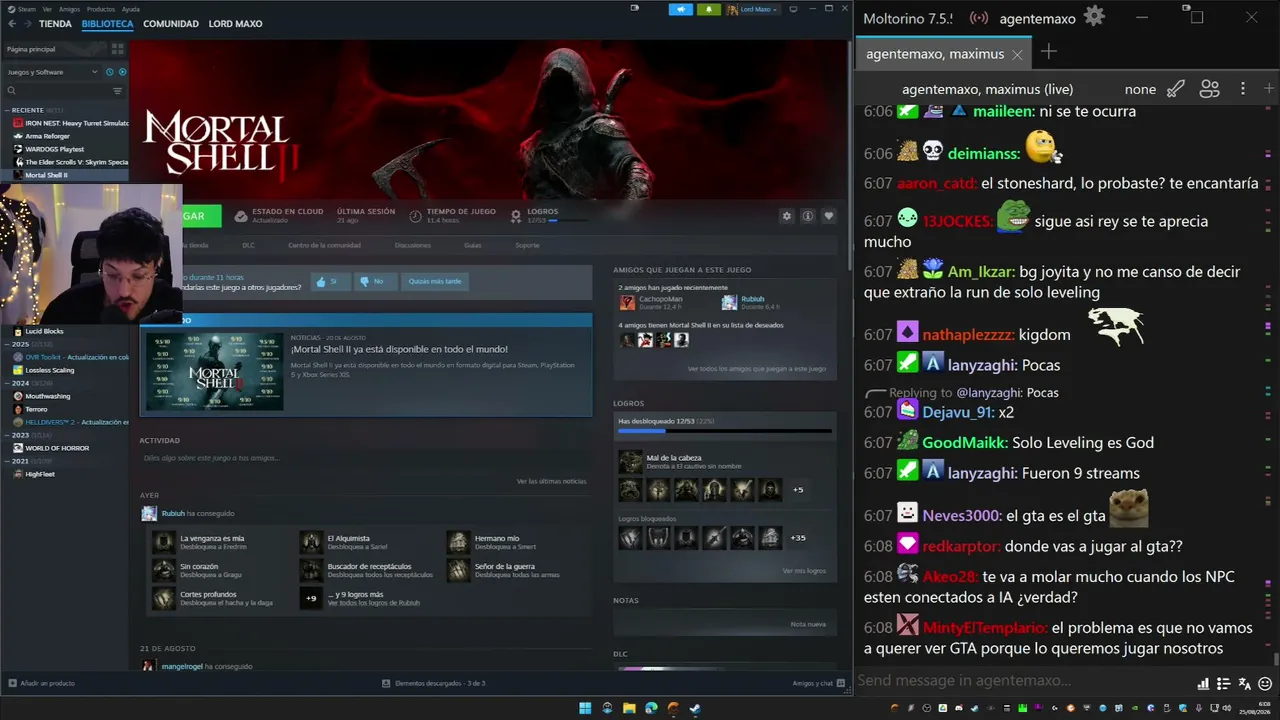Recommend game with Sí thumbs-up
This screenshot has width=1280, height=720.
329,282
